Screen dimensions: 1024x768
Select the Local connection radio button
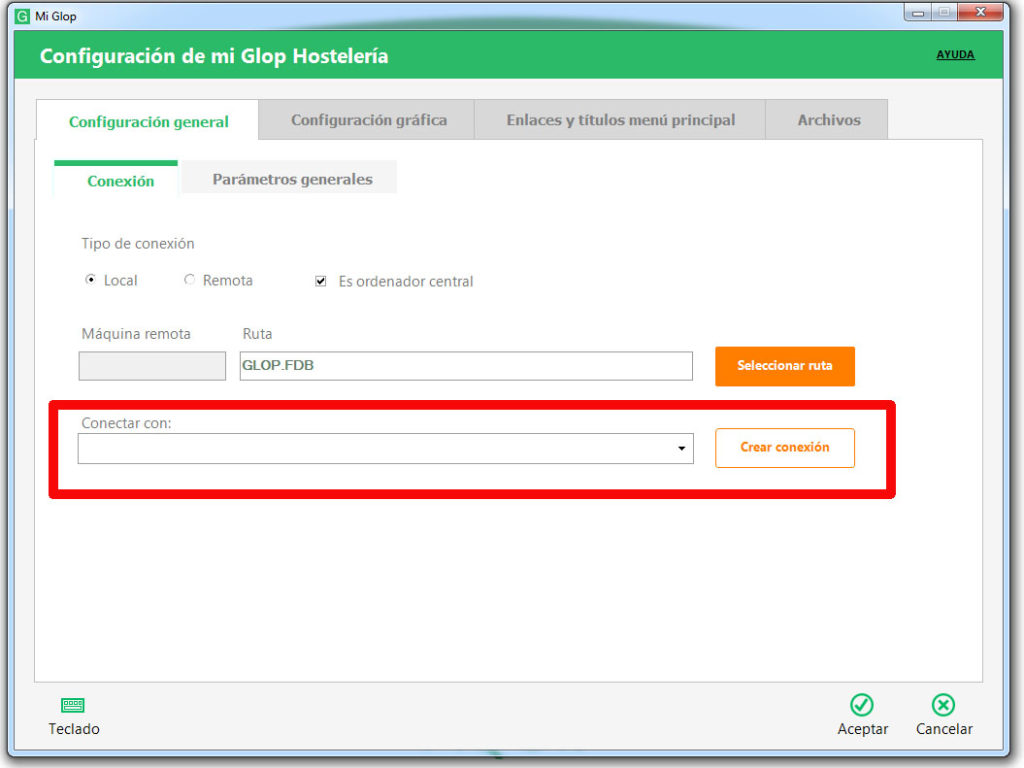(90, 280)
